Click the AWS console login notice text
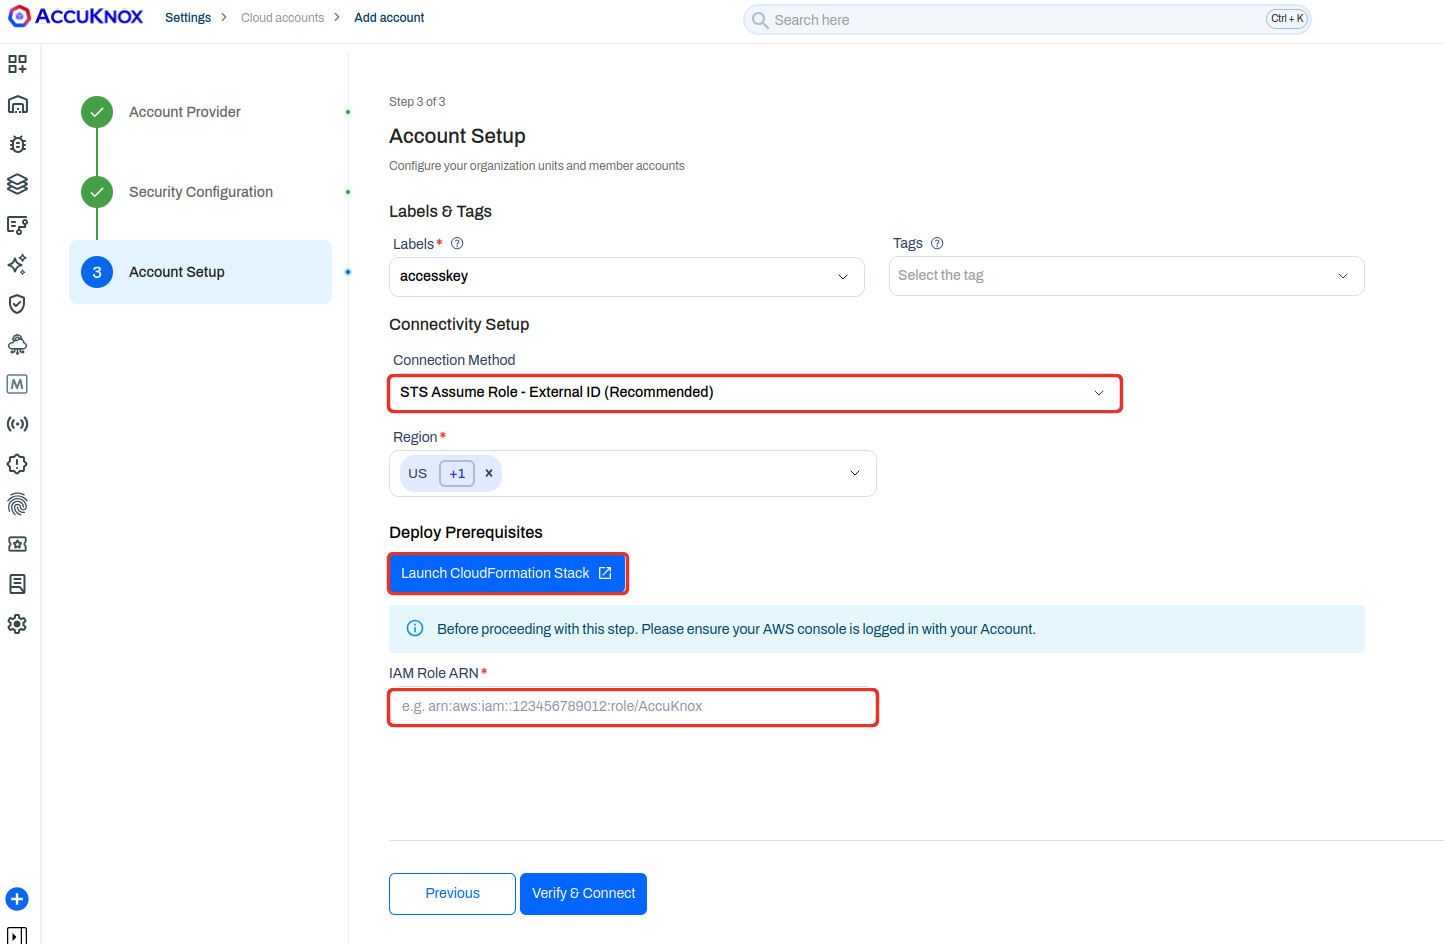The height and width of the screenshot is (944, 1444). click(736, 629)
